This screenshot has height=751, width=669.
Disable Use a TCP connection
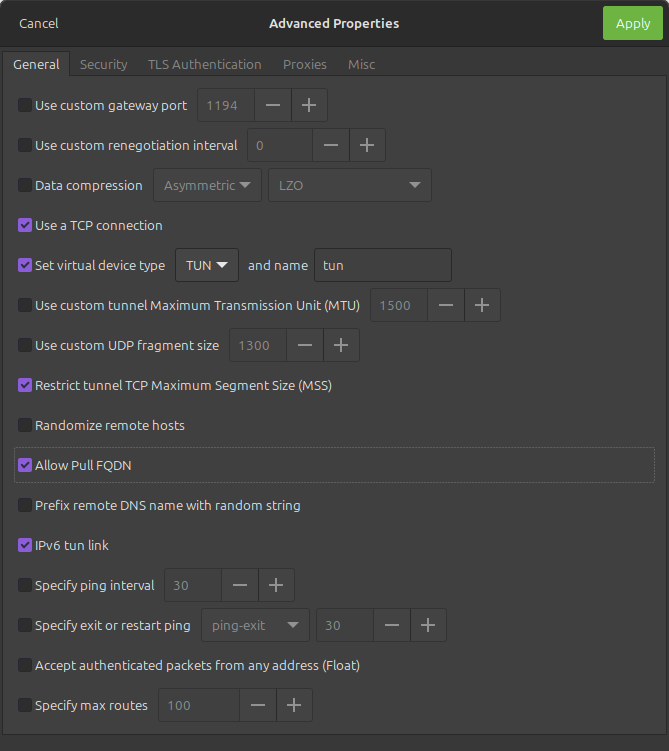pos(25,225)
